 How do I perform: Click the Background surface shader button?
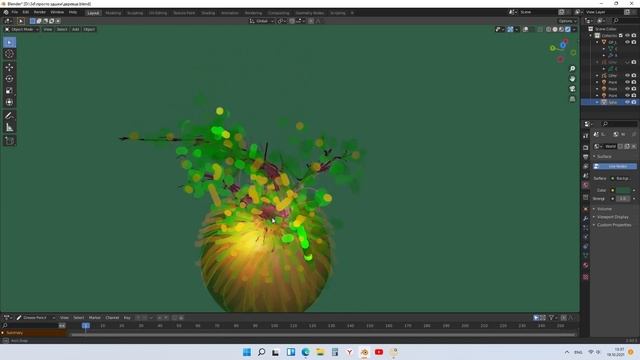coord(623,178)
